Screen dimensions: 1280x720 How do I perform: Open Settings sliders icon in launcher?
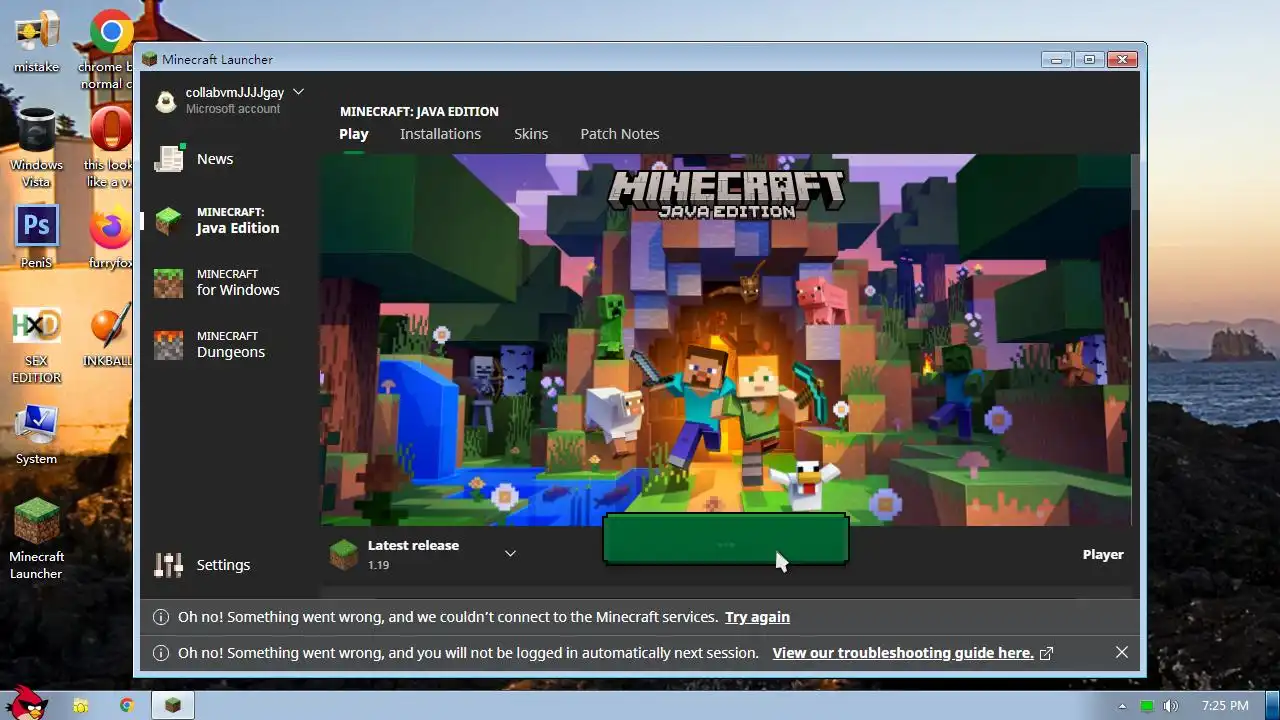tap(168, 565)
